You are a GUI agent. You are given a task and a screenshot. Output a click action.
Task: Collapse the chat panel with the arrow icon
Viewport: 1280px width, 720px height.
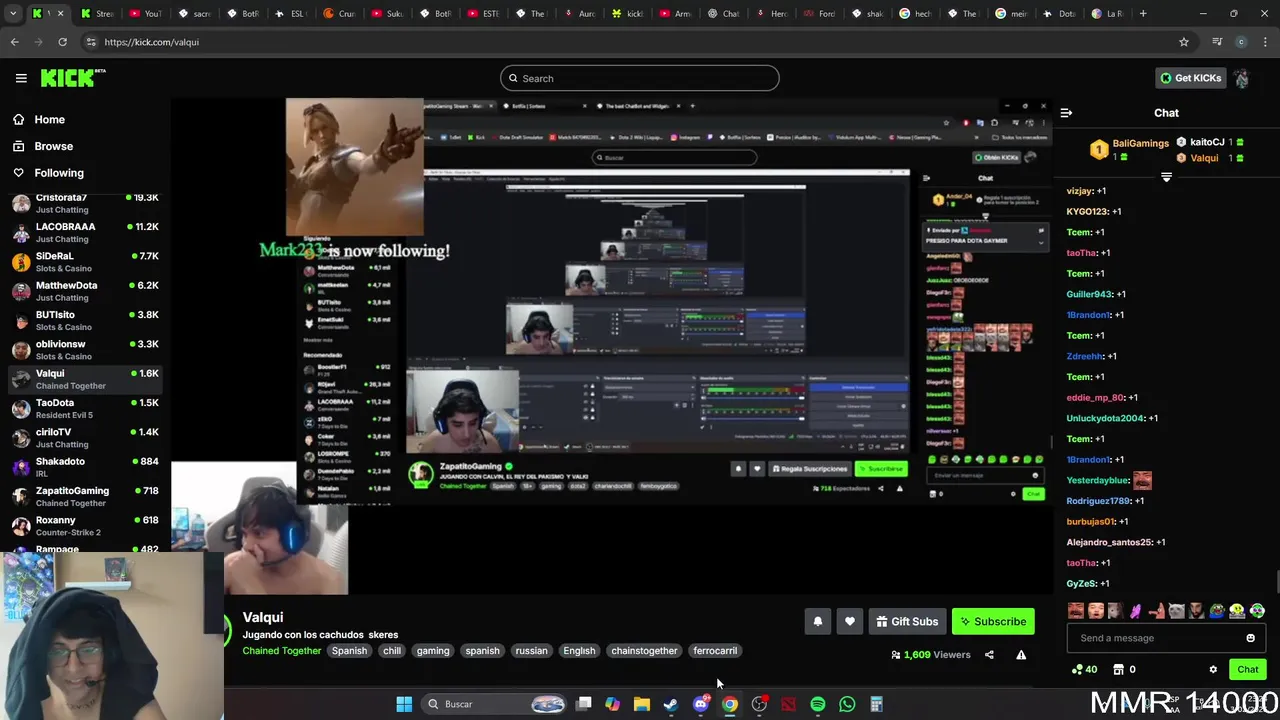(1066, 113)
